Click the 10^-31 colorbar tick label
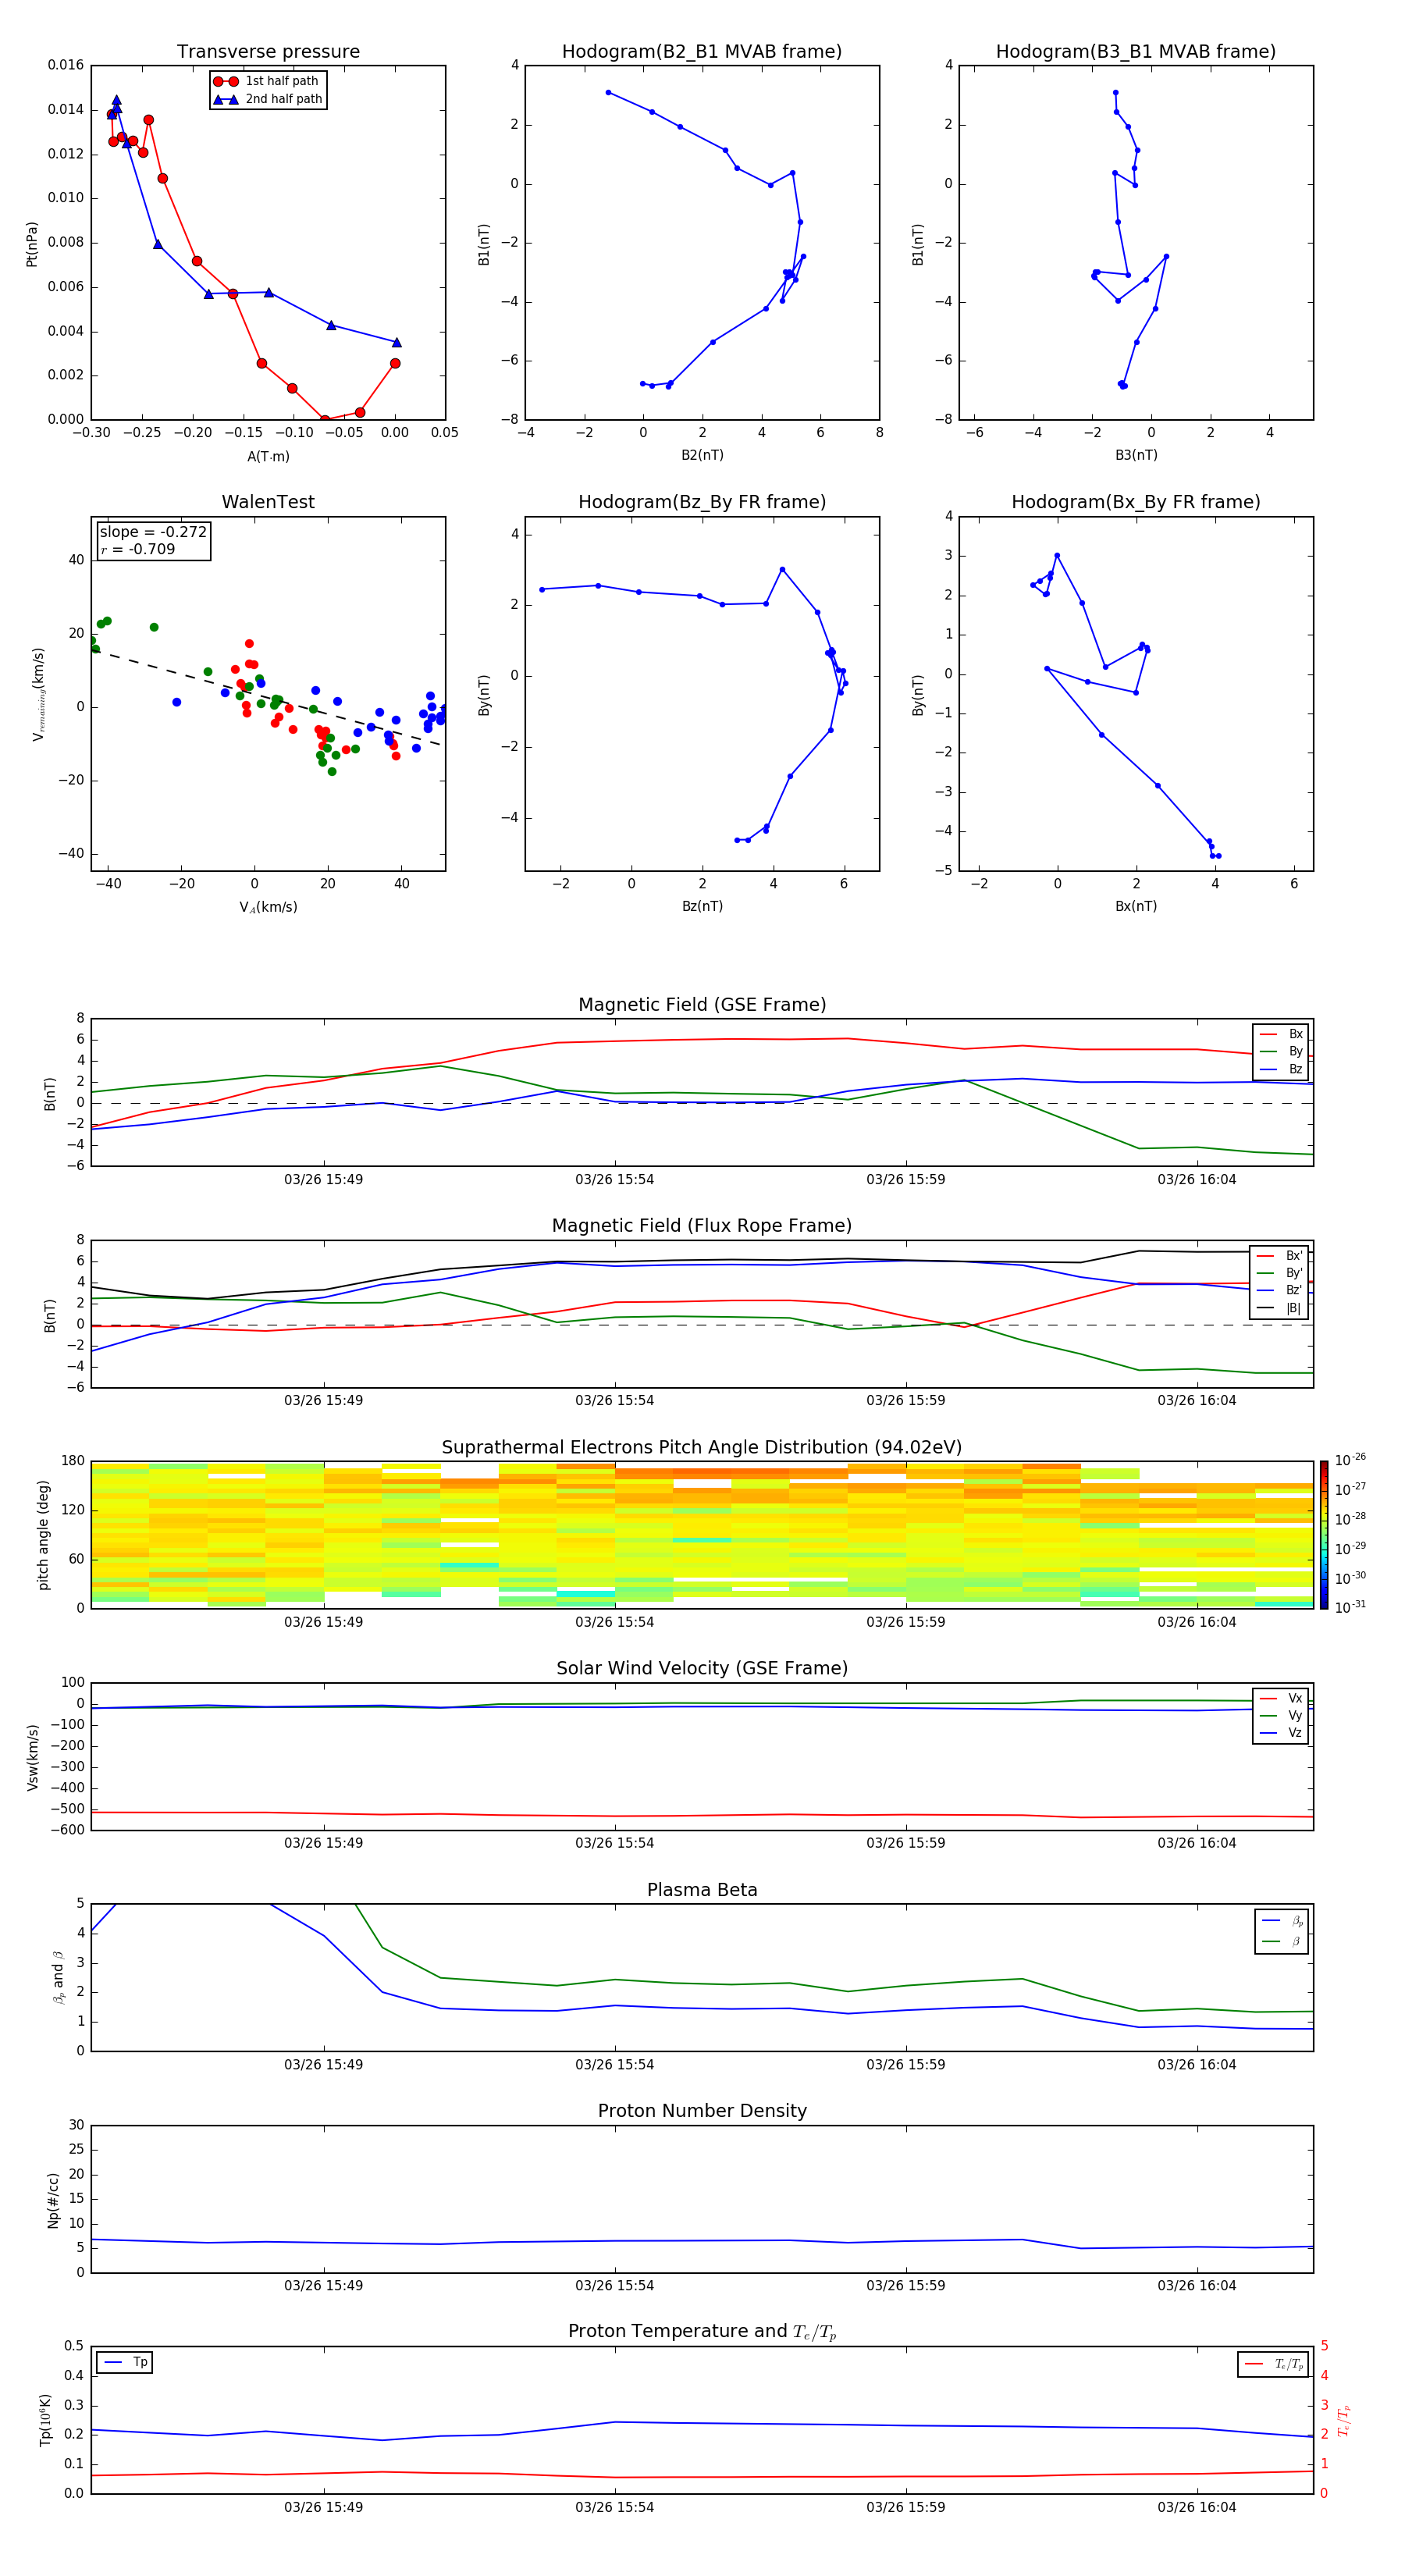This screenshot has width=1405, height=2576. [1350, 1607]
